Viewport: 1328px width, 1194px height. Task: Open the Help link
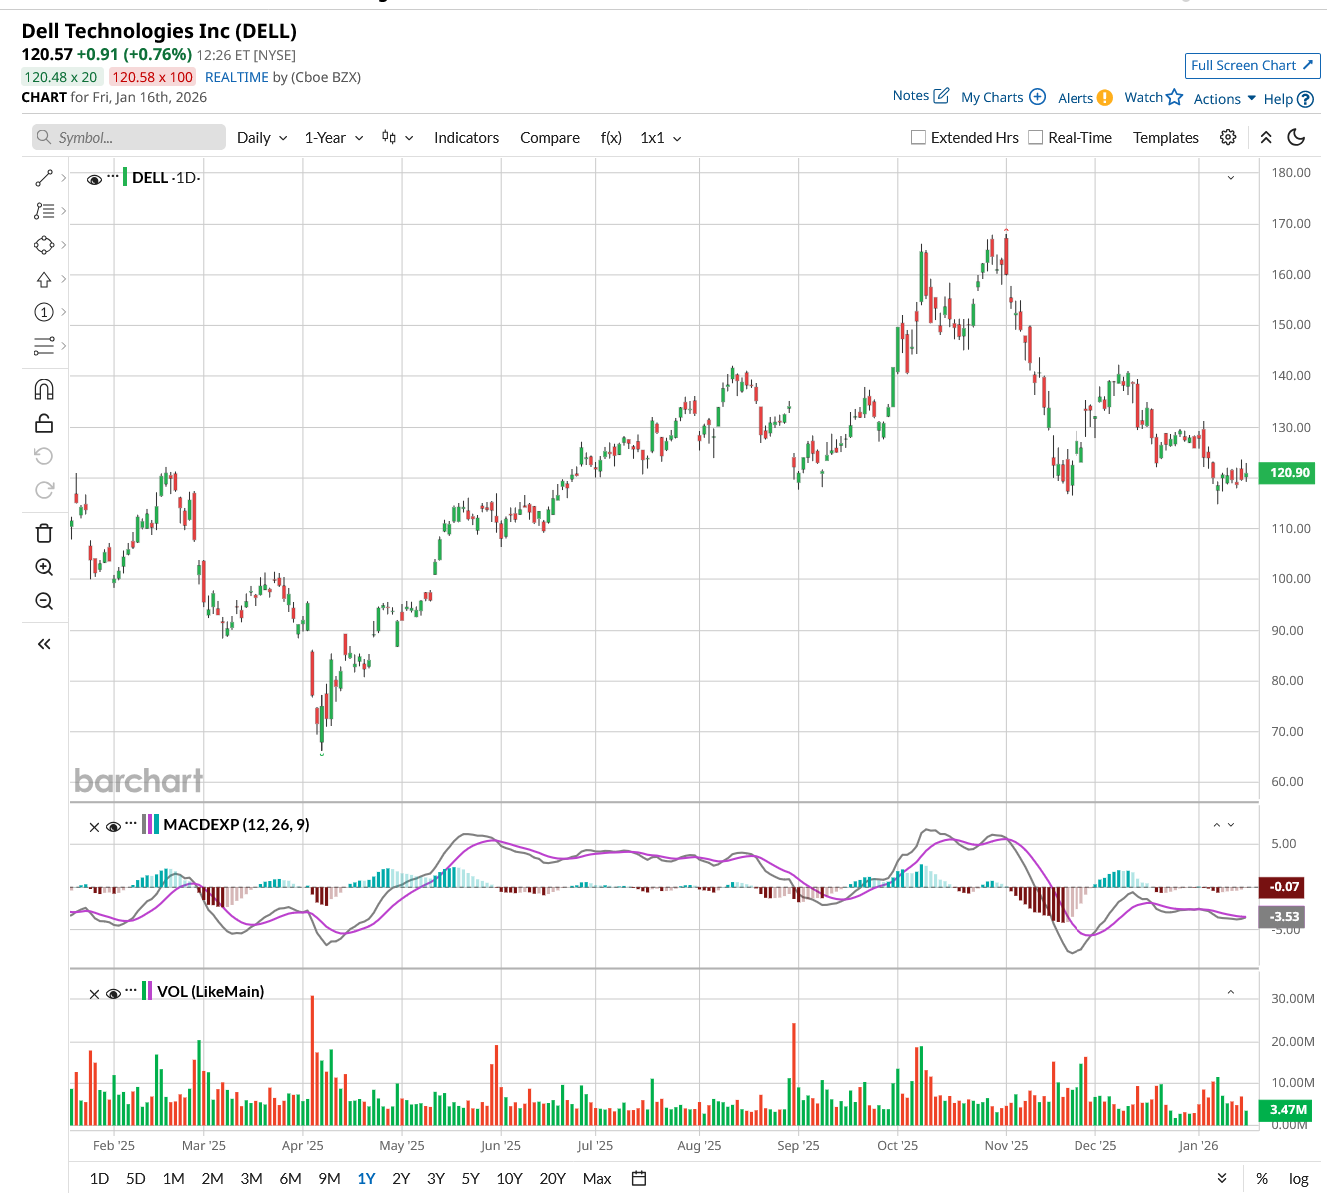[x=1288, y=99]
